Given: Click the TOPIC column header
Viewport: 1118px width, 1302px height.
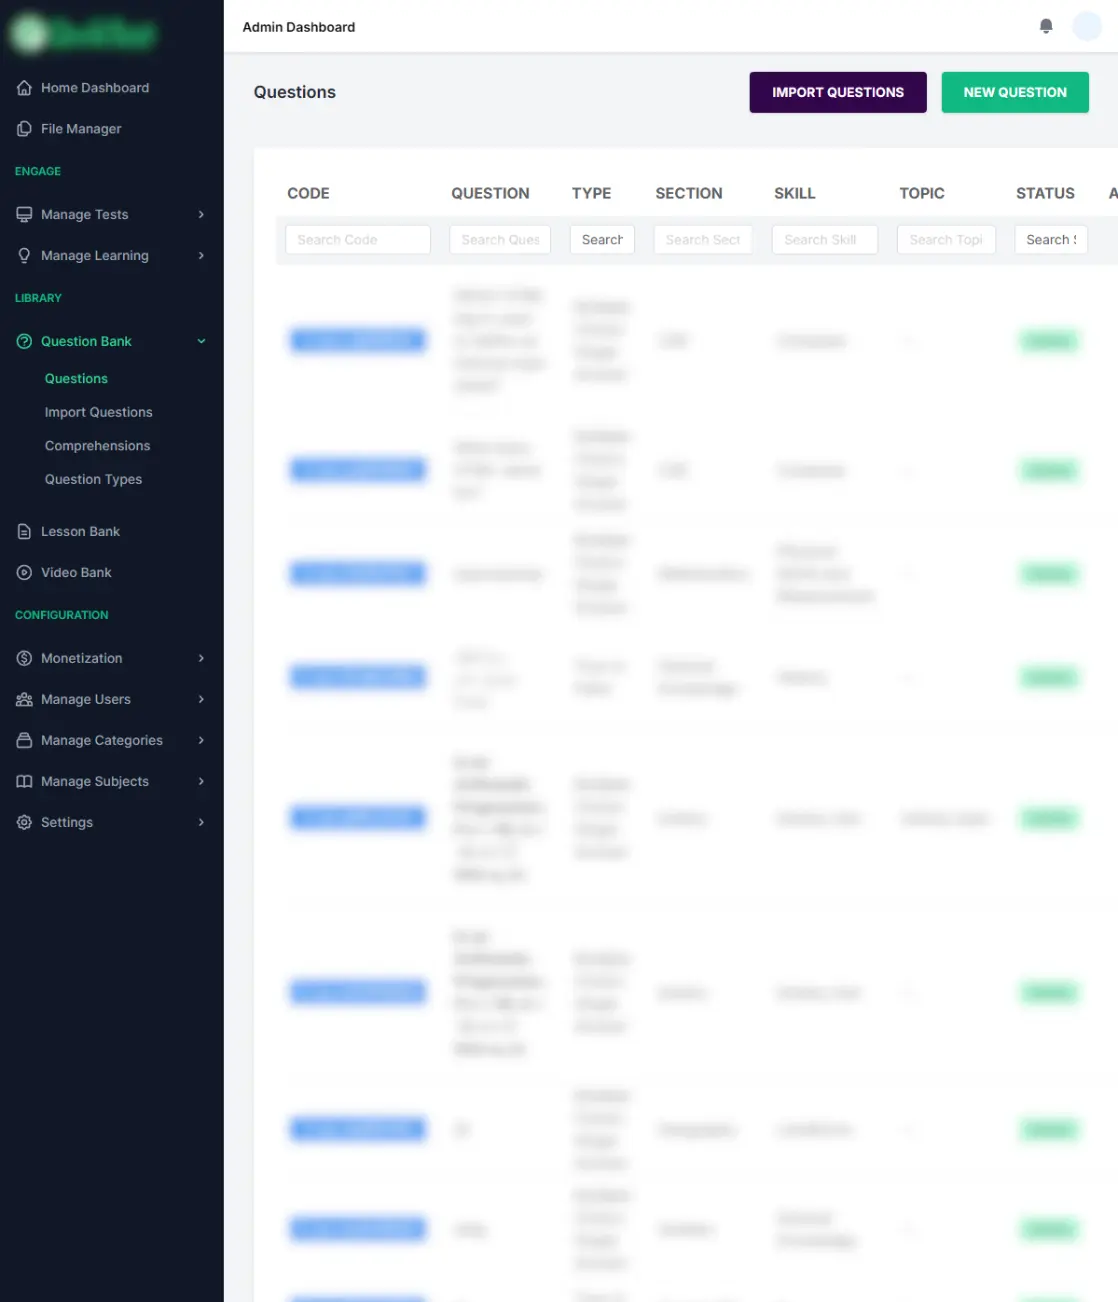Looking at the screenshot, I should click(x=922, y=194).
